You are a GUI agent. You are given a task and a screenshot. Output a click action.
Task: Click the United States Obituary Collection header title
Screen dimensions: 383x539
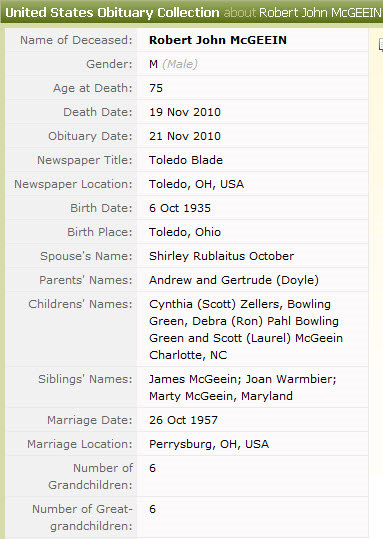click(112, 13)
